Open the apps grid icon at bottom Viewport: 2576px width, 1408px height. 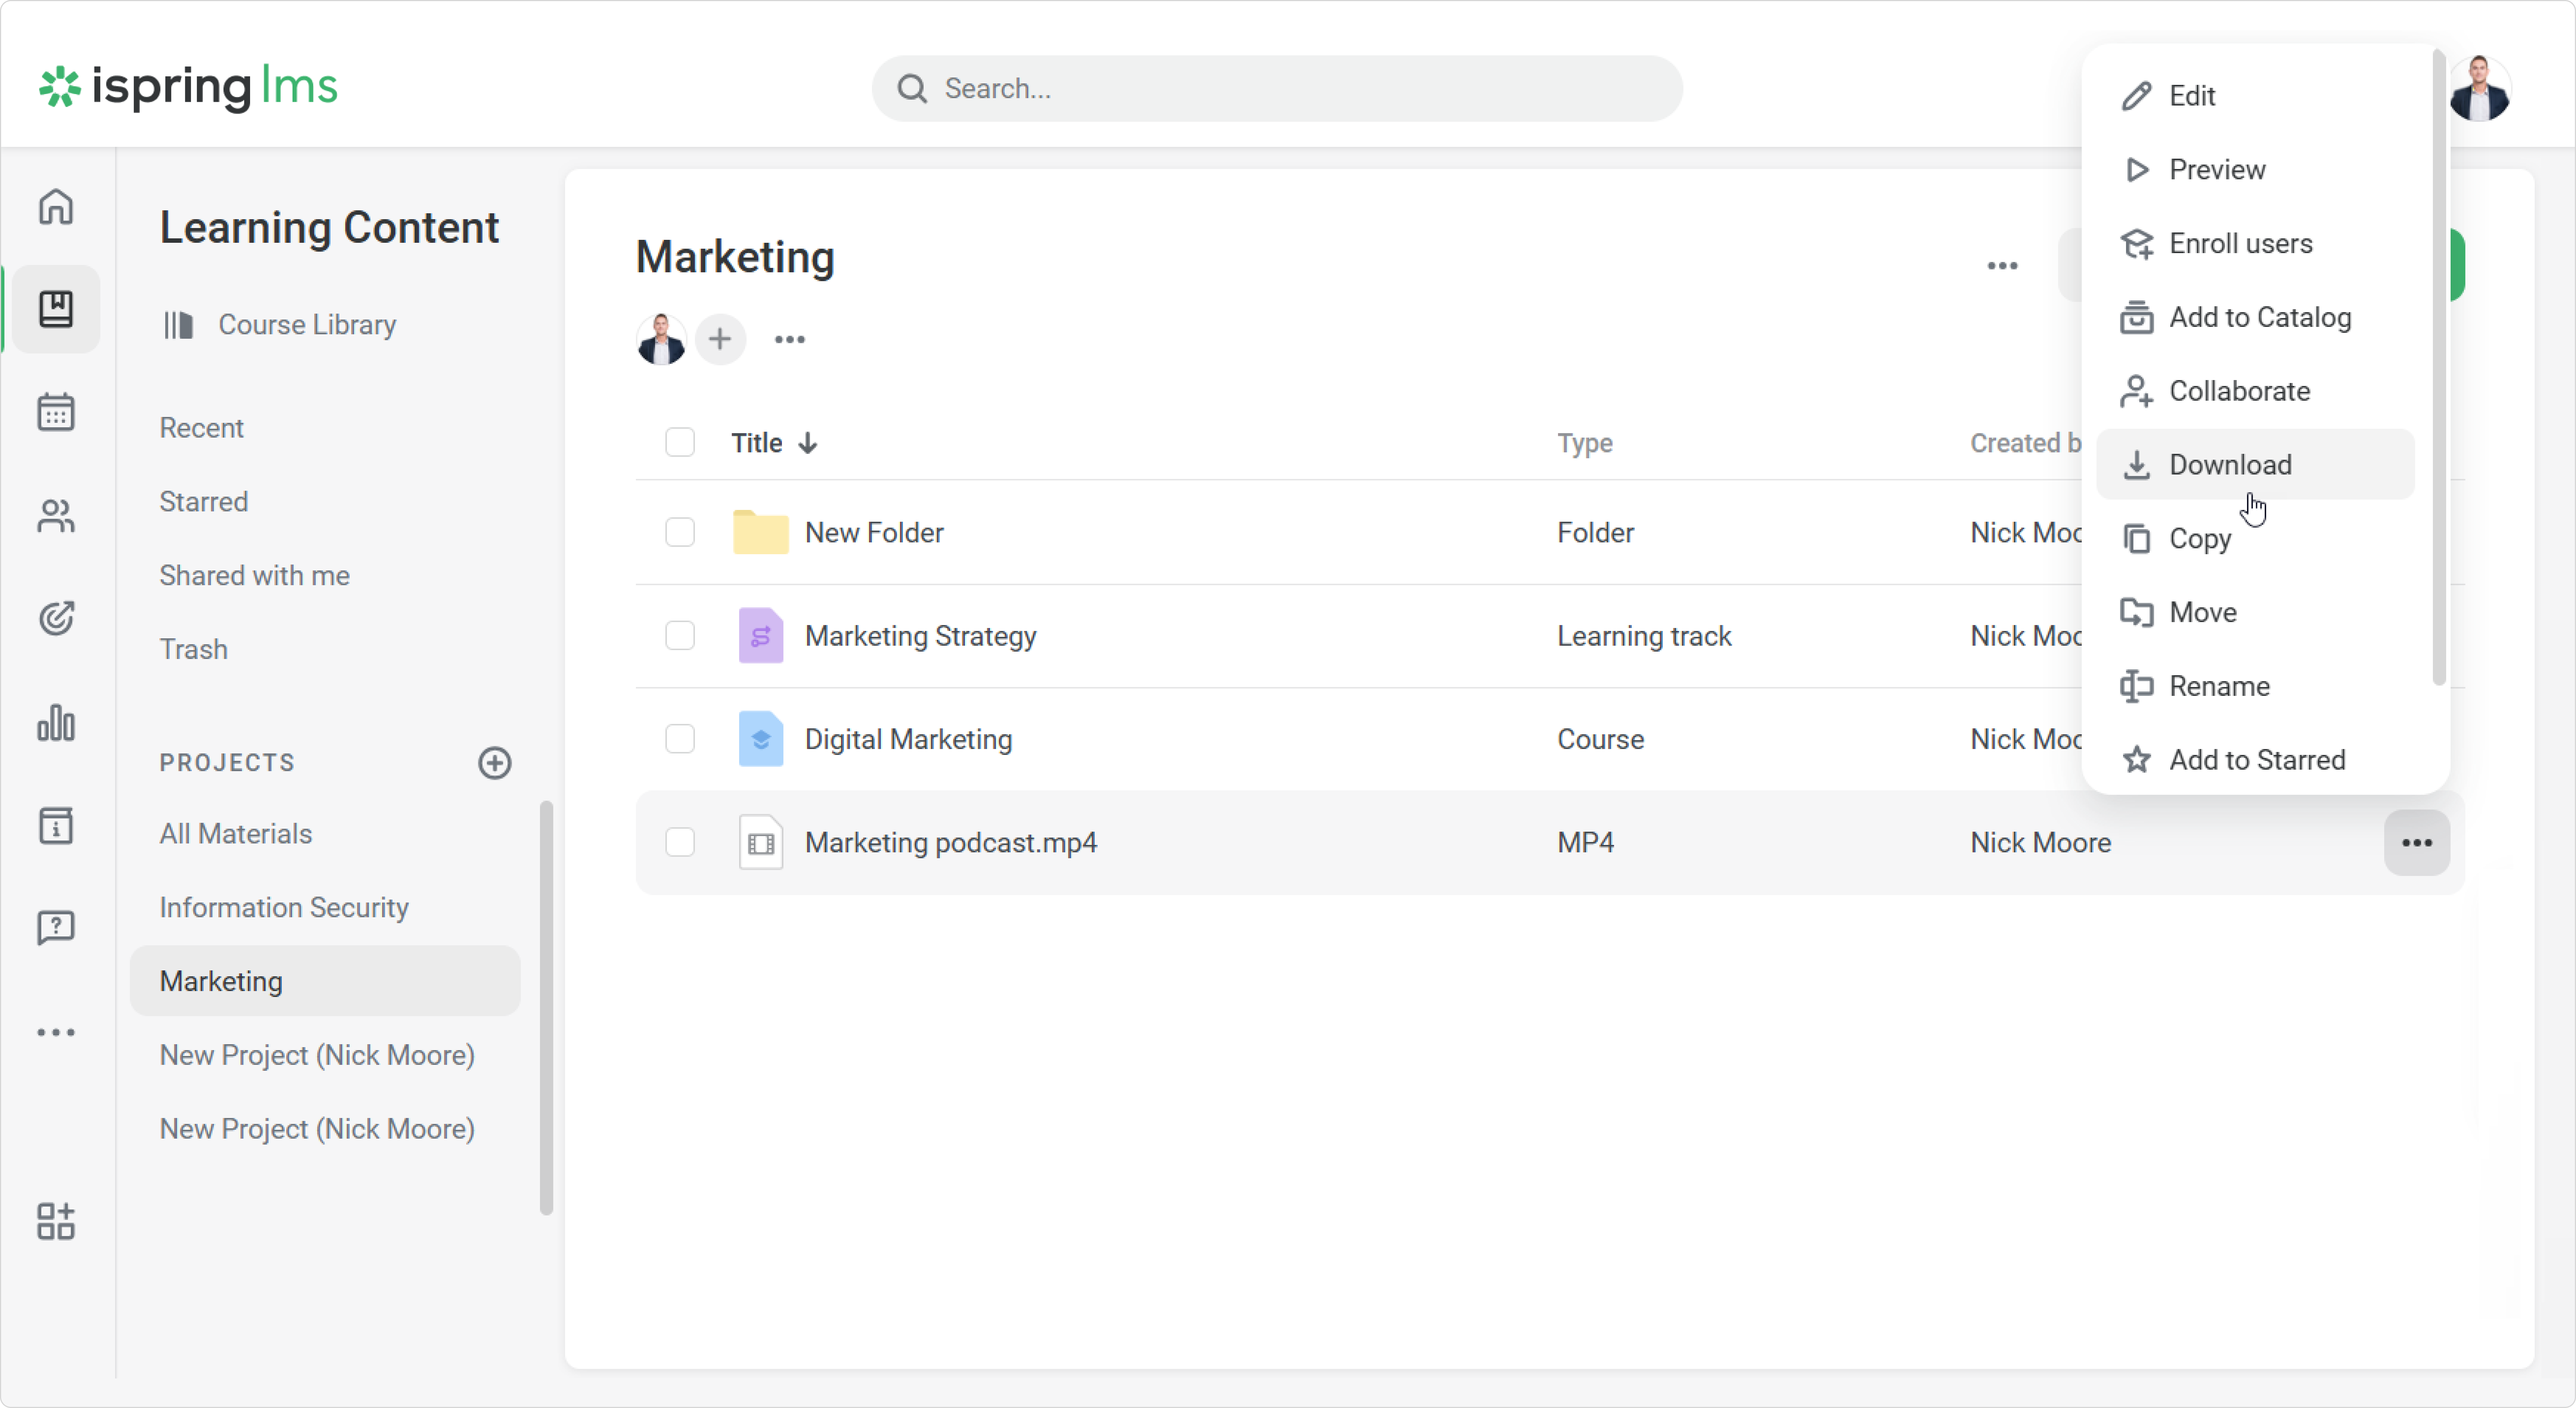click(x=56, y=1221)
